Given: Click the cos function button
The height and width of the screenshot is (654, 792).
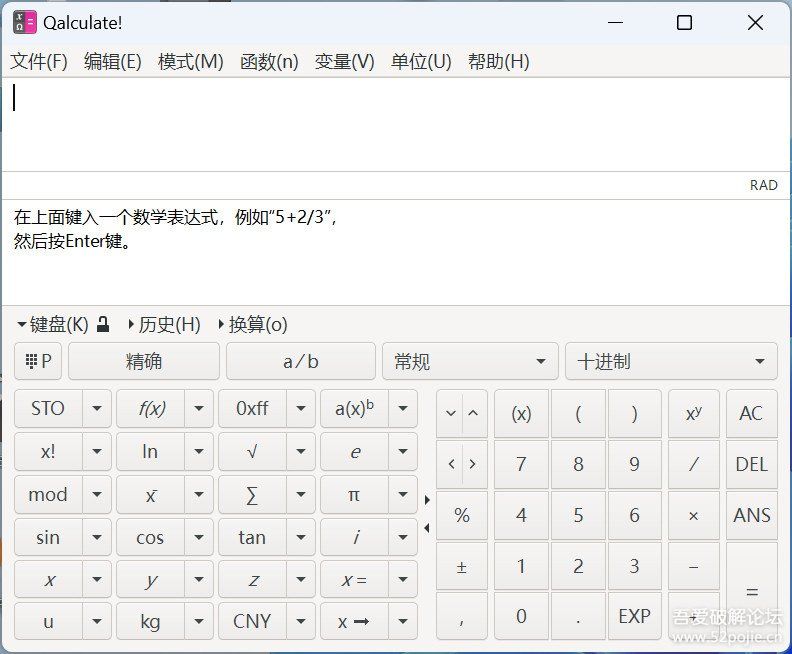Looking at the screenshot, I should pos(150,537).
